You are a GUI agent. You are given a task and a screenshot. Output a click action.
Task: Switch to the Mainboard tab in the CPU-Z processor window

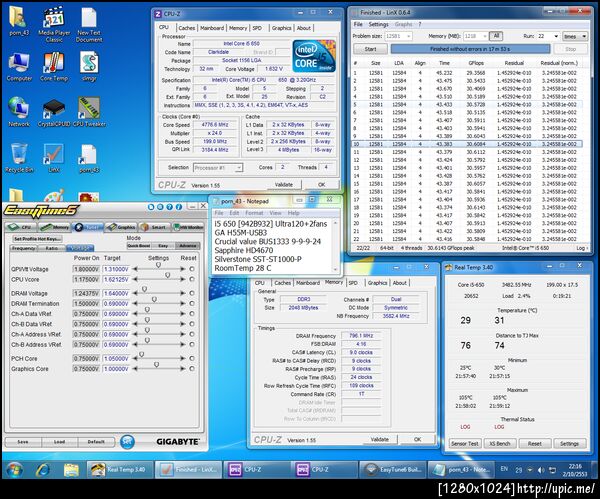click(212, 28)
